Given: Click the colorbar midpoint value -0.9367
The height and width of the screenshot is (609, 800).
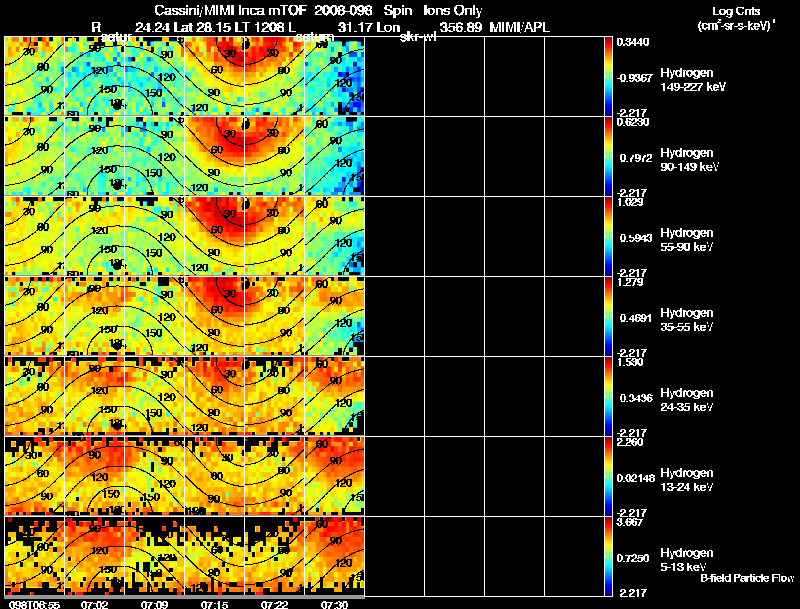Looking at the screenshot, I should 634,78.
